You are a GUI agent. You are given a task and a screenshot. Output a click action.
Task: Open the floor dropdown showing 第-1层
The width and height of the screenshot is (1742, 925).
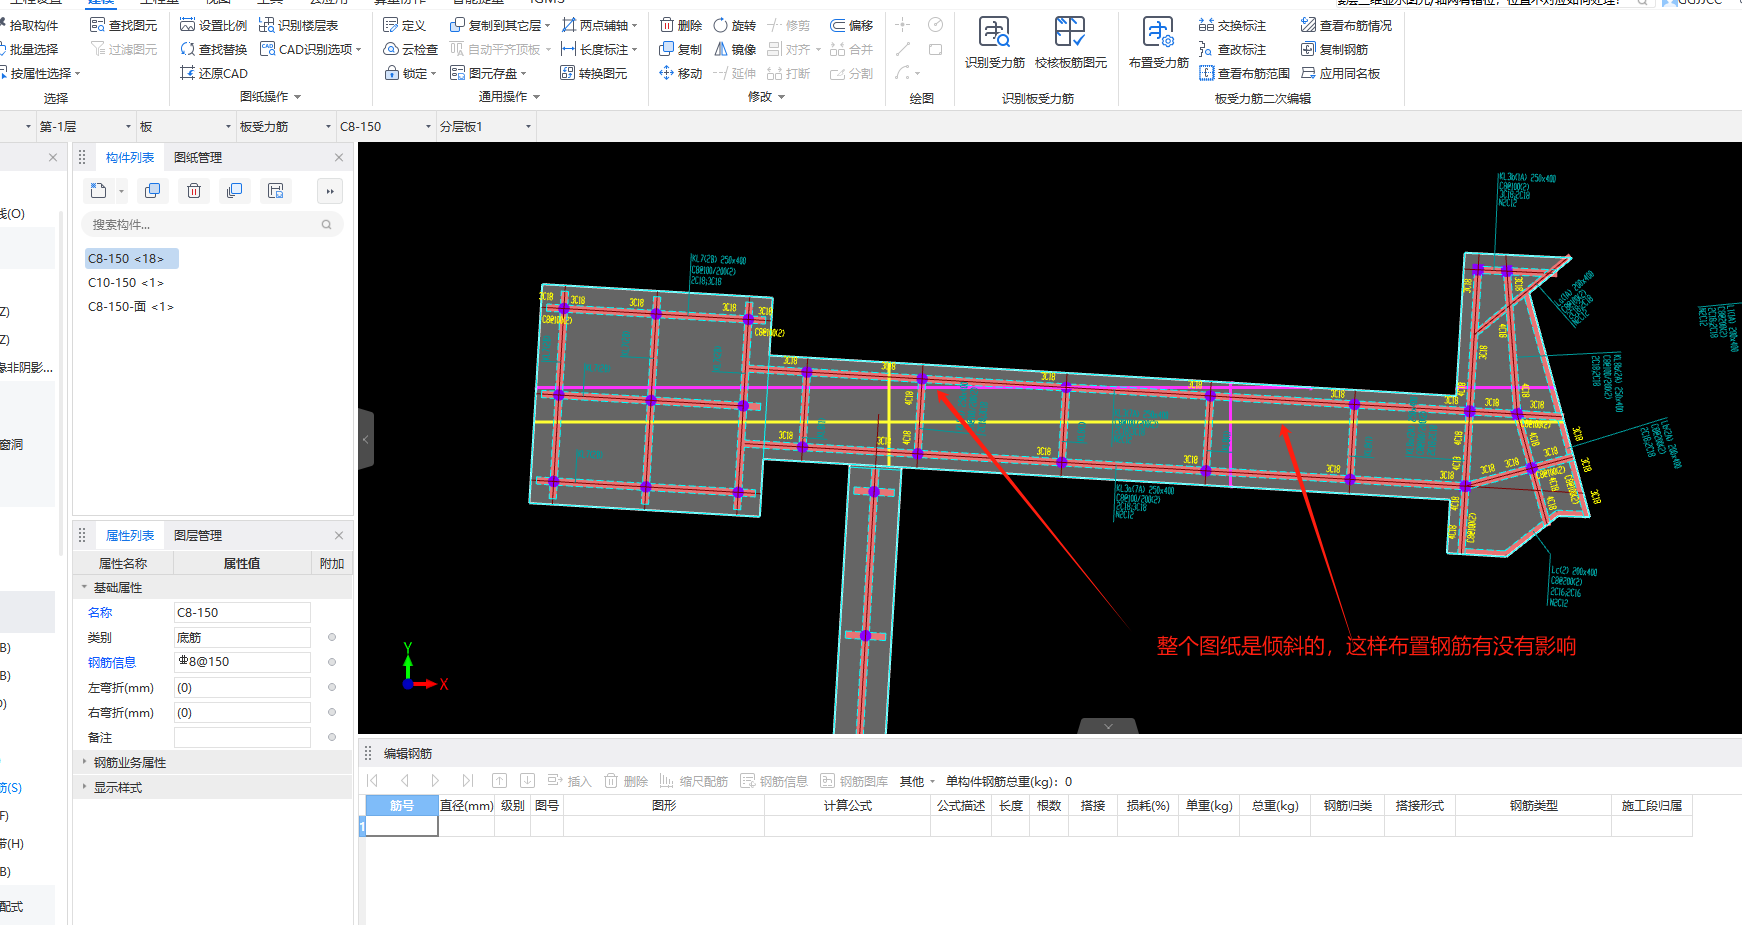click(85, 127)
